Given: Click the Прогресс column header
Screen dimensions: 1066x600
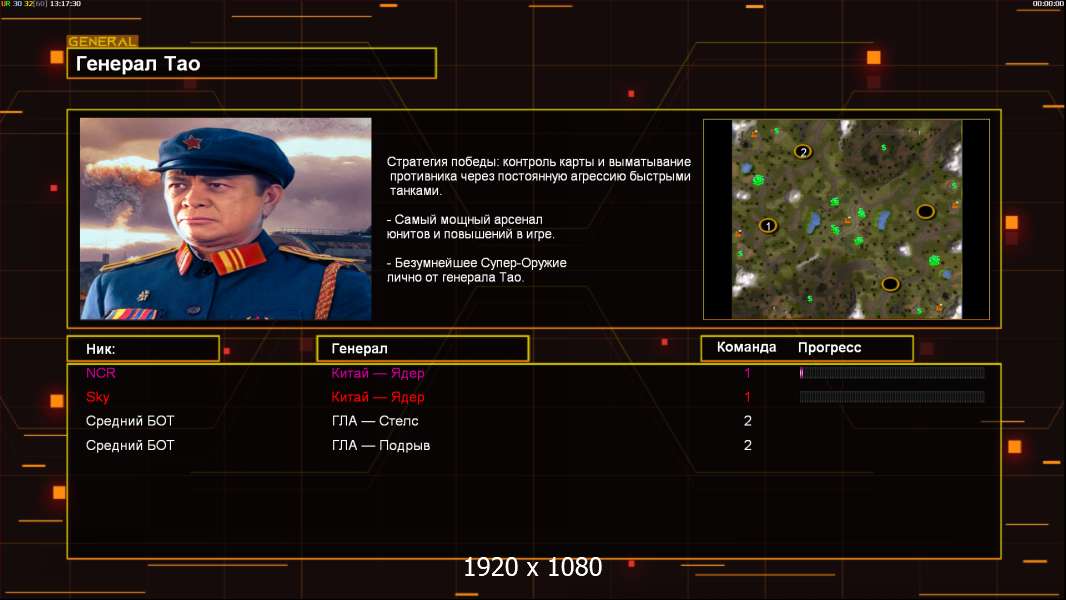Looking at the screenshot, I should (x=829, y=347).
